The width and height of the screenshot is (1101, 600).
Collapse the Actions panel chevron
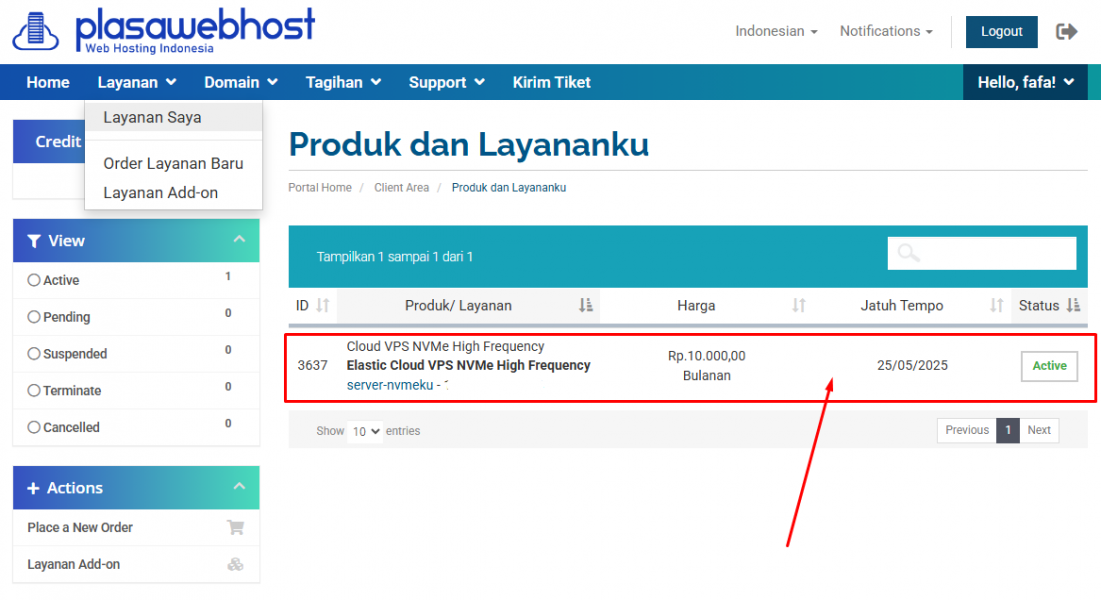(239, 487)
